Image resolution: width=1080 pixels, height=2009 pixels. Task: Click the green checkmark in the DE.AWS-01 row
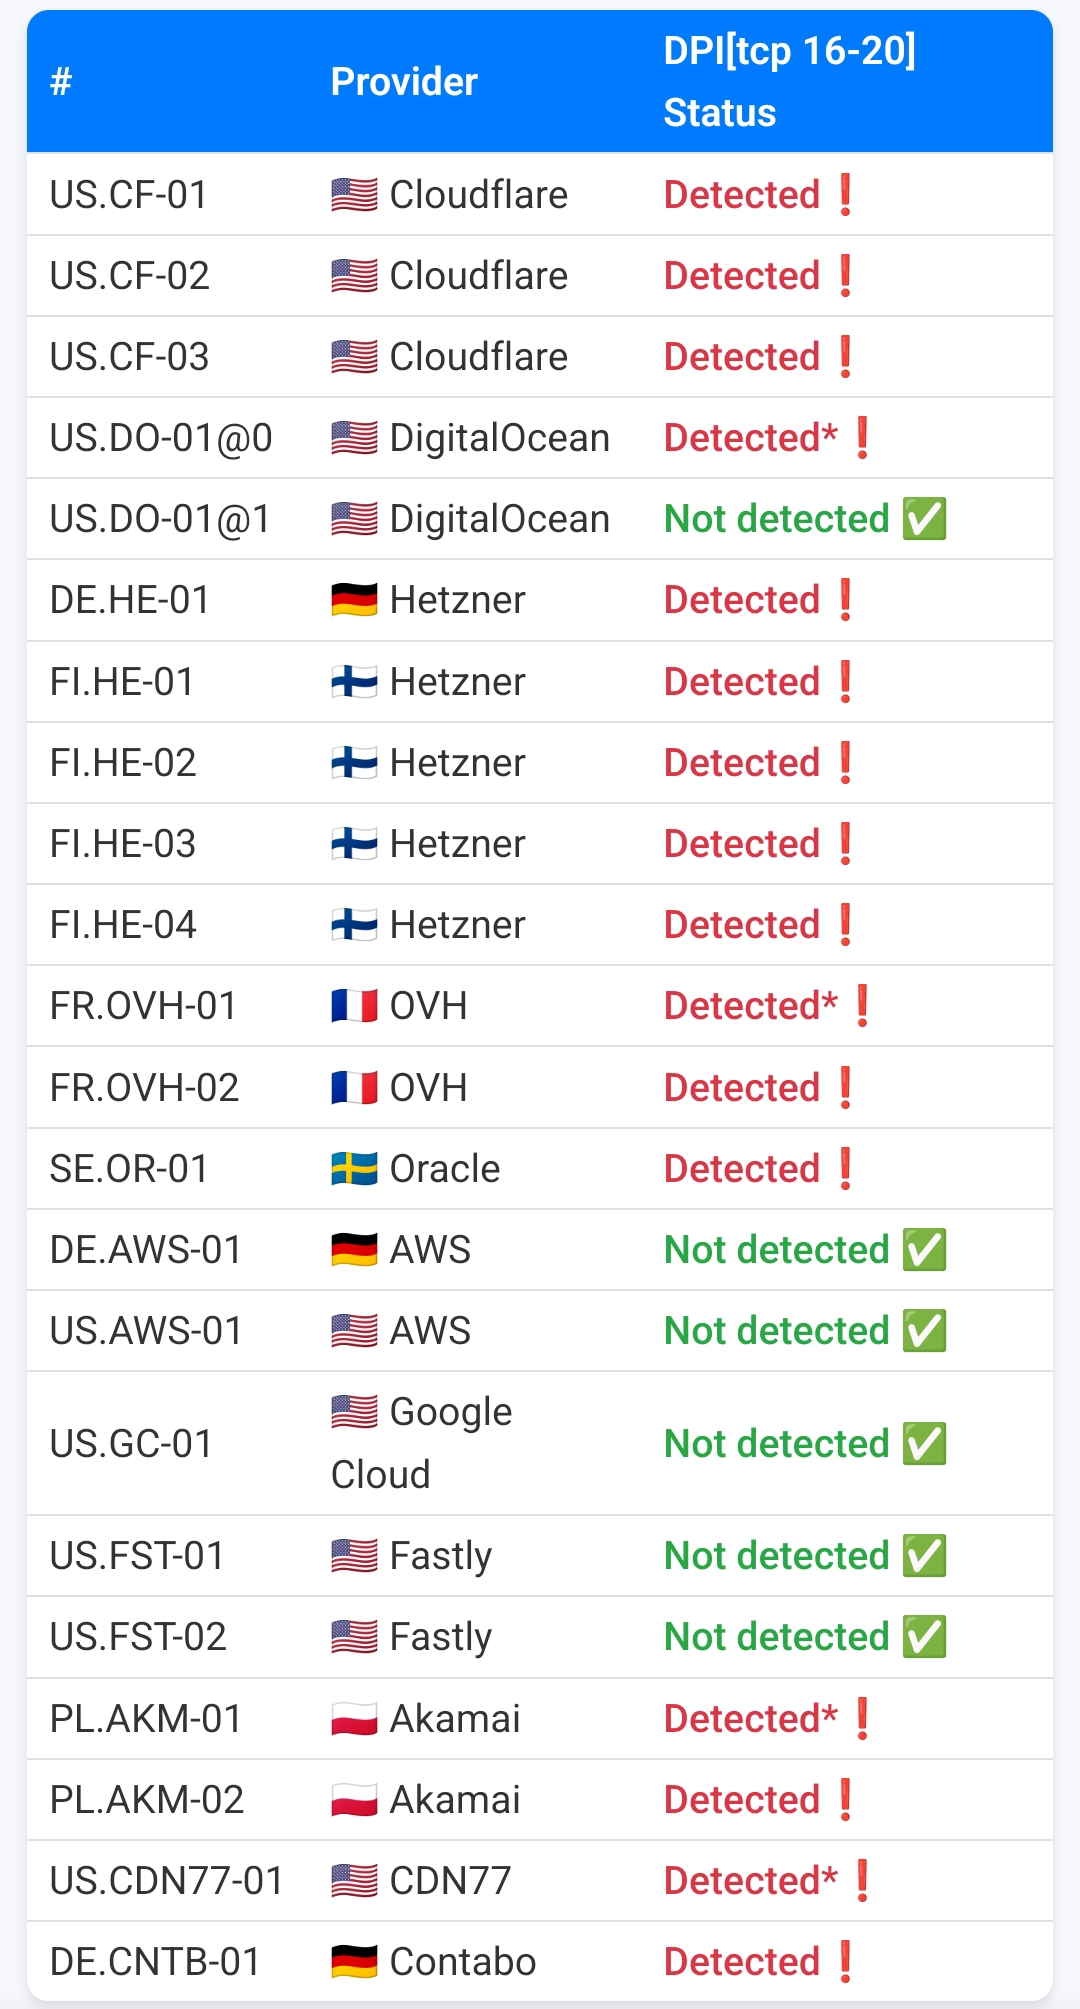coord(924,1250)
